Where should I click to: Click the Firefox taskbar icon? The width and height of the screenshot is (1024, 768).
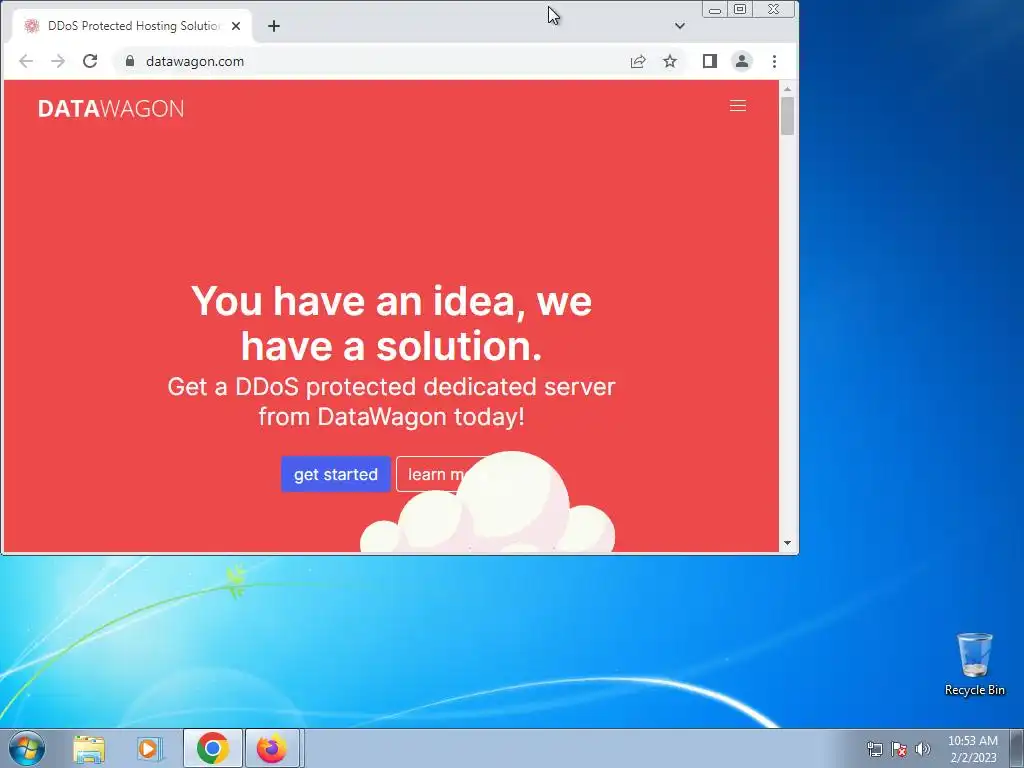click(x=272, y=748)
